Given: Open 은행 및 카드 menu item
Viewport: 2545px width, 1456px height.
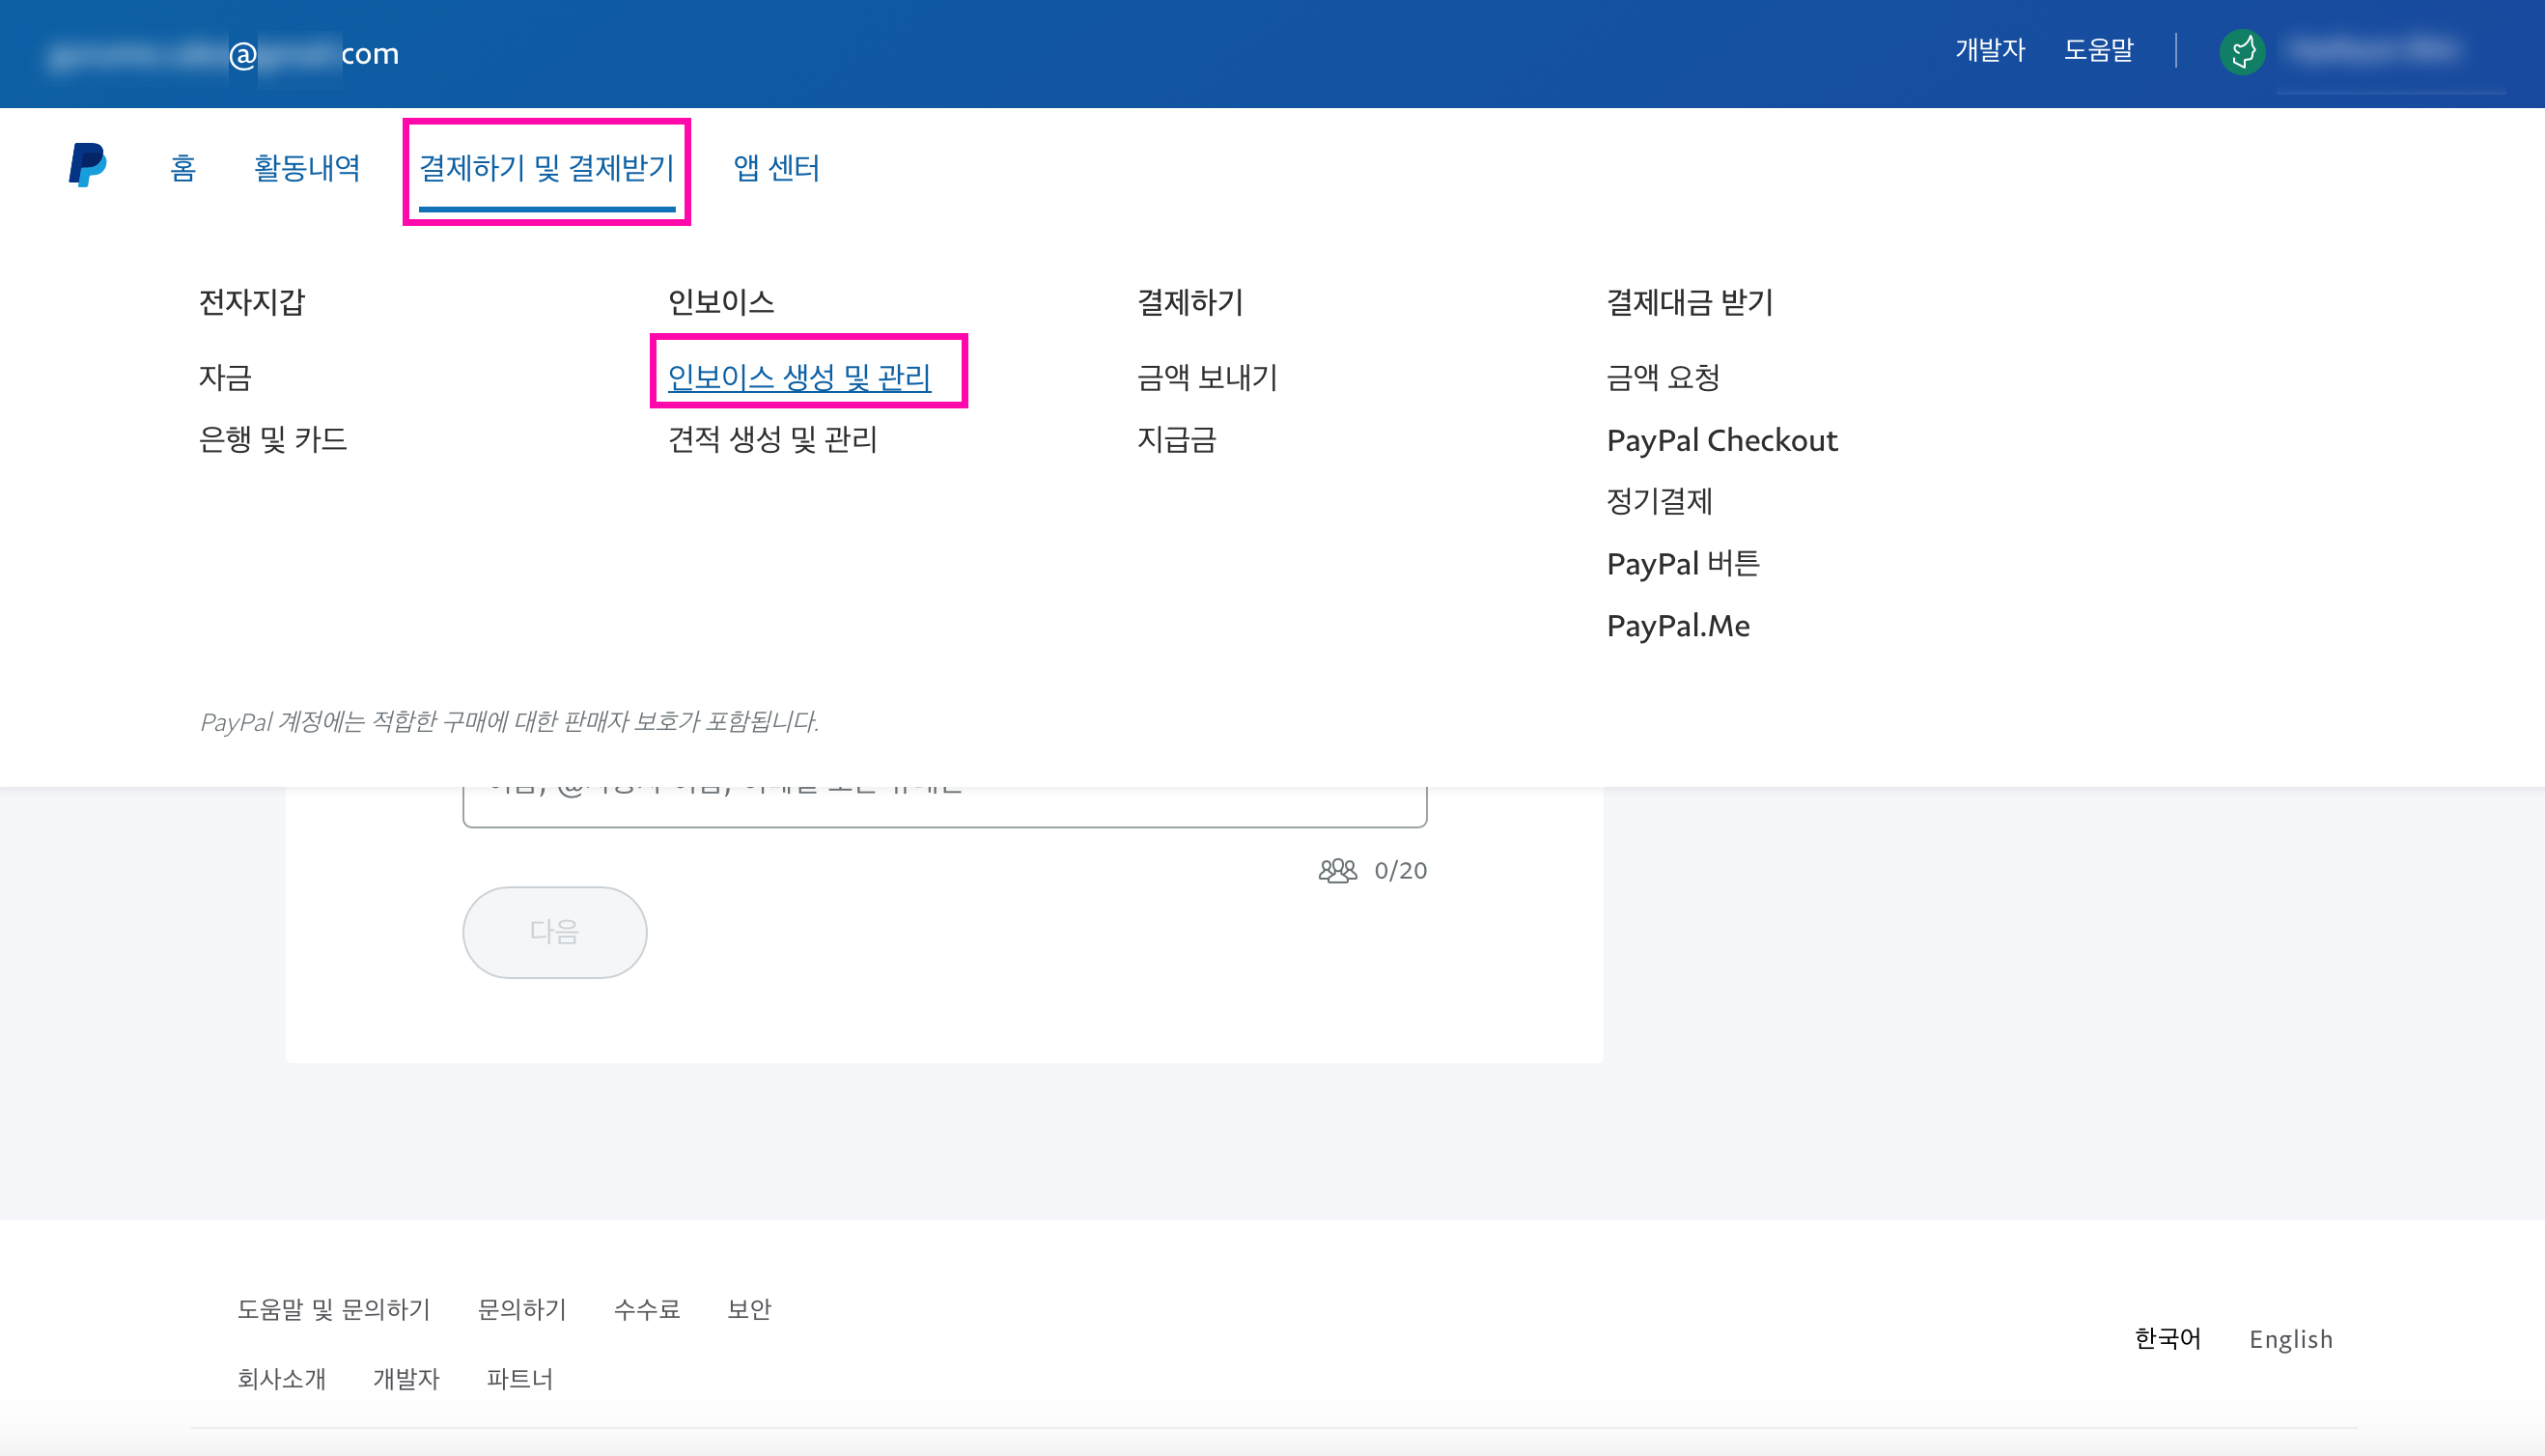Looking at the screenshot, I should [x=272, y=439].
